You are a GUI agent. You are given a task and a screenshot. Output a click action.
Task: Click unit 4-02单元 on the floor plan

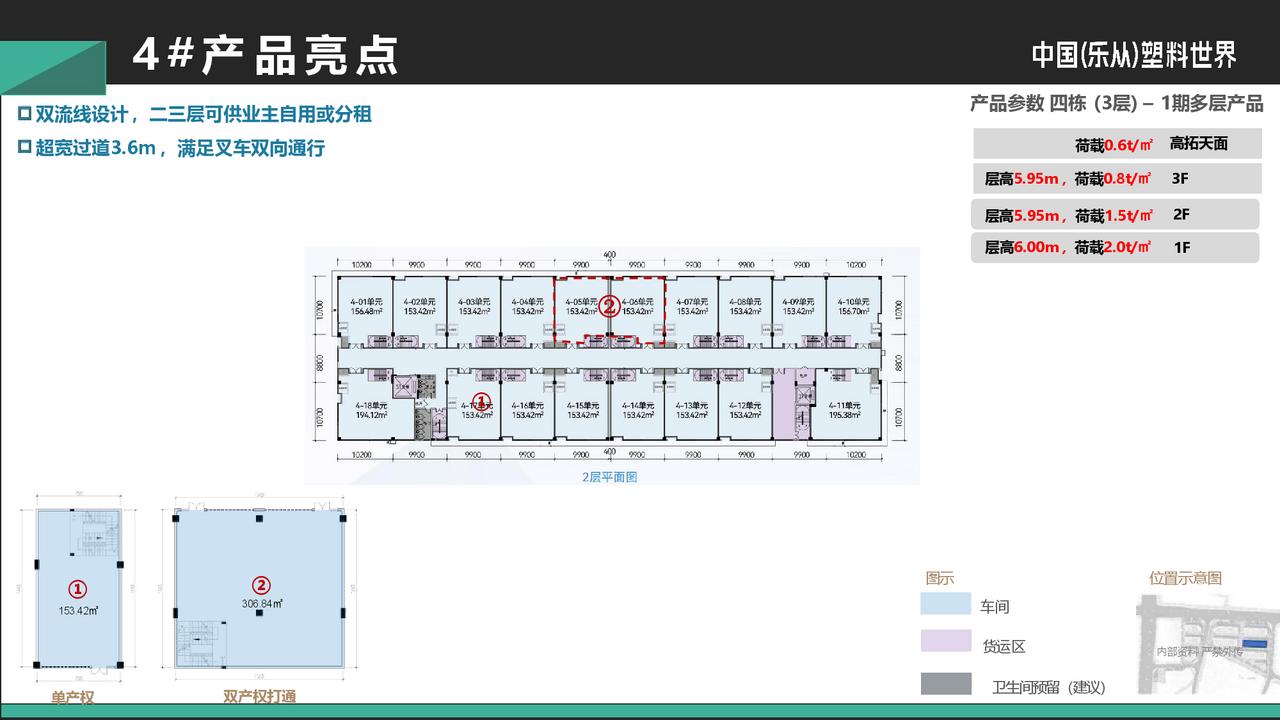pyautogui.click(x=420, y=311)
